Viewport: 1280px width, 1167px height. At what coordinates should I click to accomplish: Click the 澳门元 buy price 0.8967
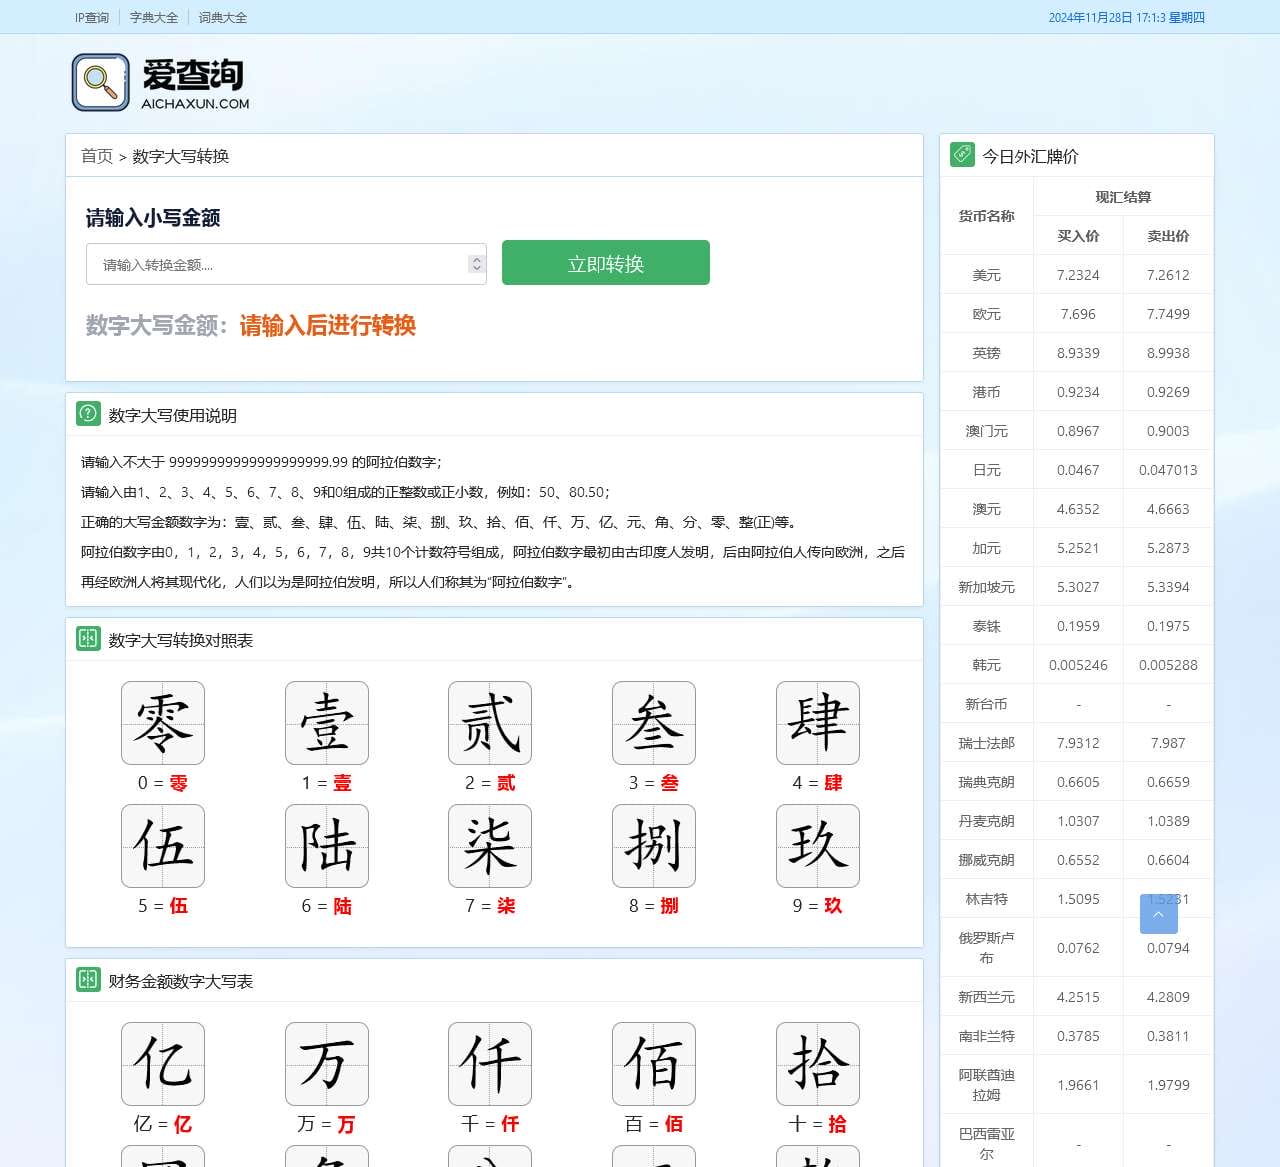(x=1078, y=431)
